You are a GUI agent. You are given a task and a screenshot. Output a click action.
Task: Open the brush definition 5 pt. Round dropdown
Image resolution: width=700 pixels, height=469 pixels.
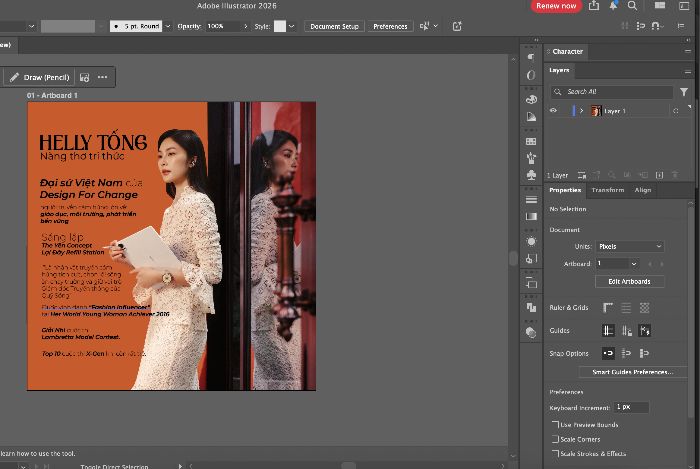168,26
